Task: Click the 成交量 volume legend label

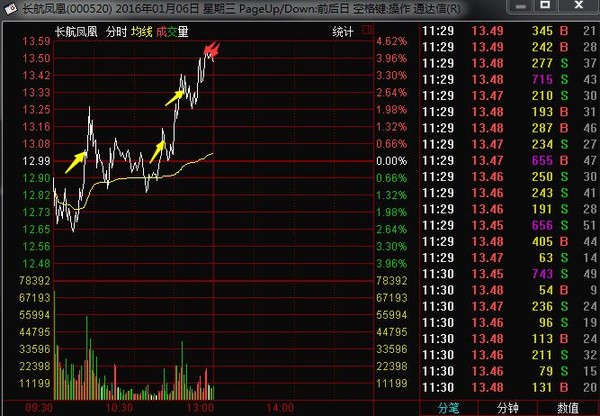Action: pos(172,32)
